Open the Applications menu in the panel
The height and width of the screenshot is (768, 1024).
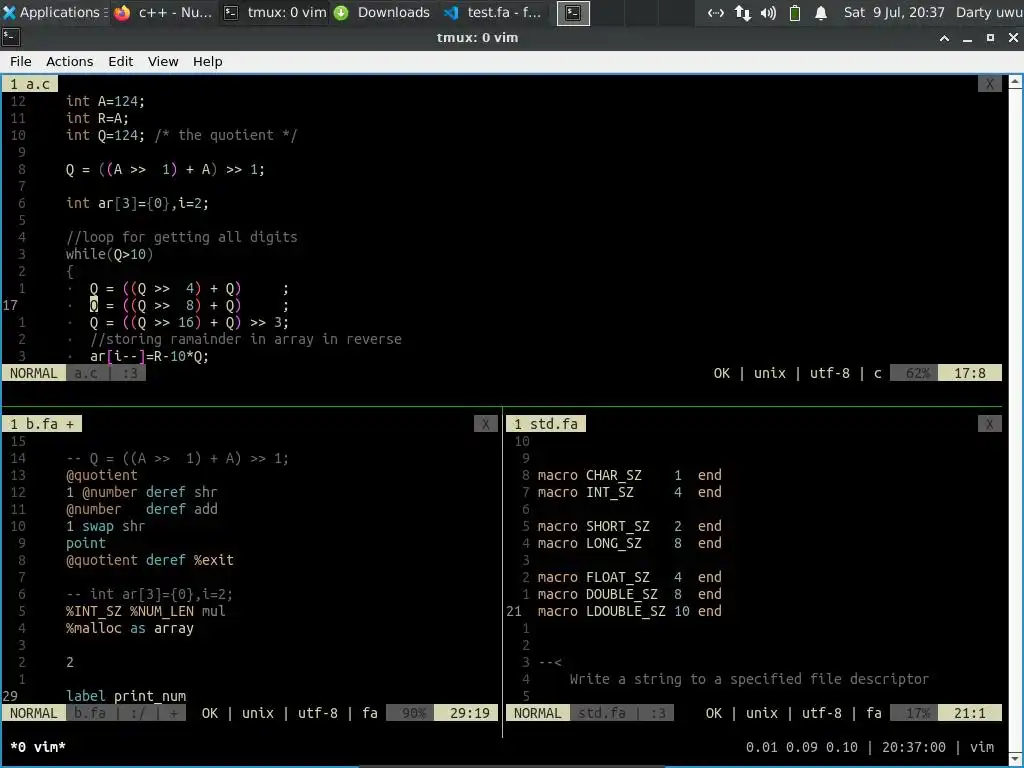click(52, 12)
